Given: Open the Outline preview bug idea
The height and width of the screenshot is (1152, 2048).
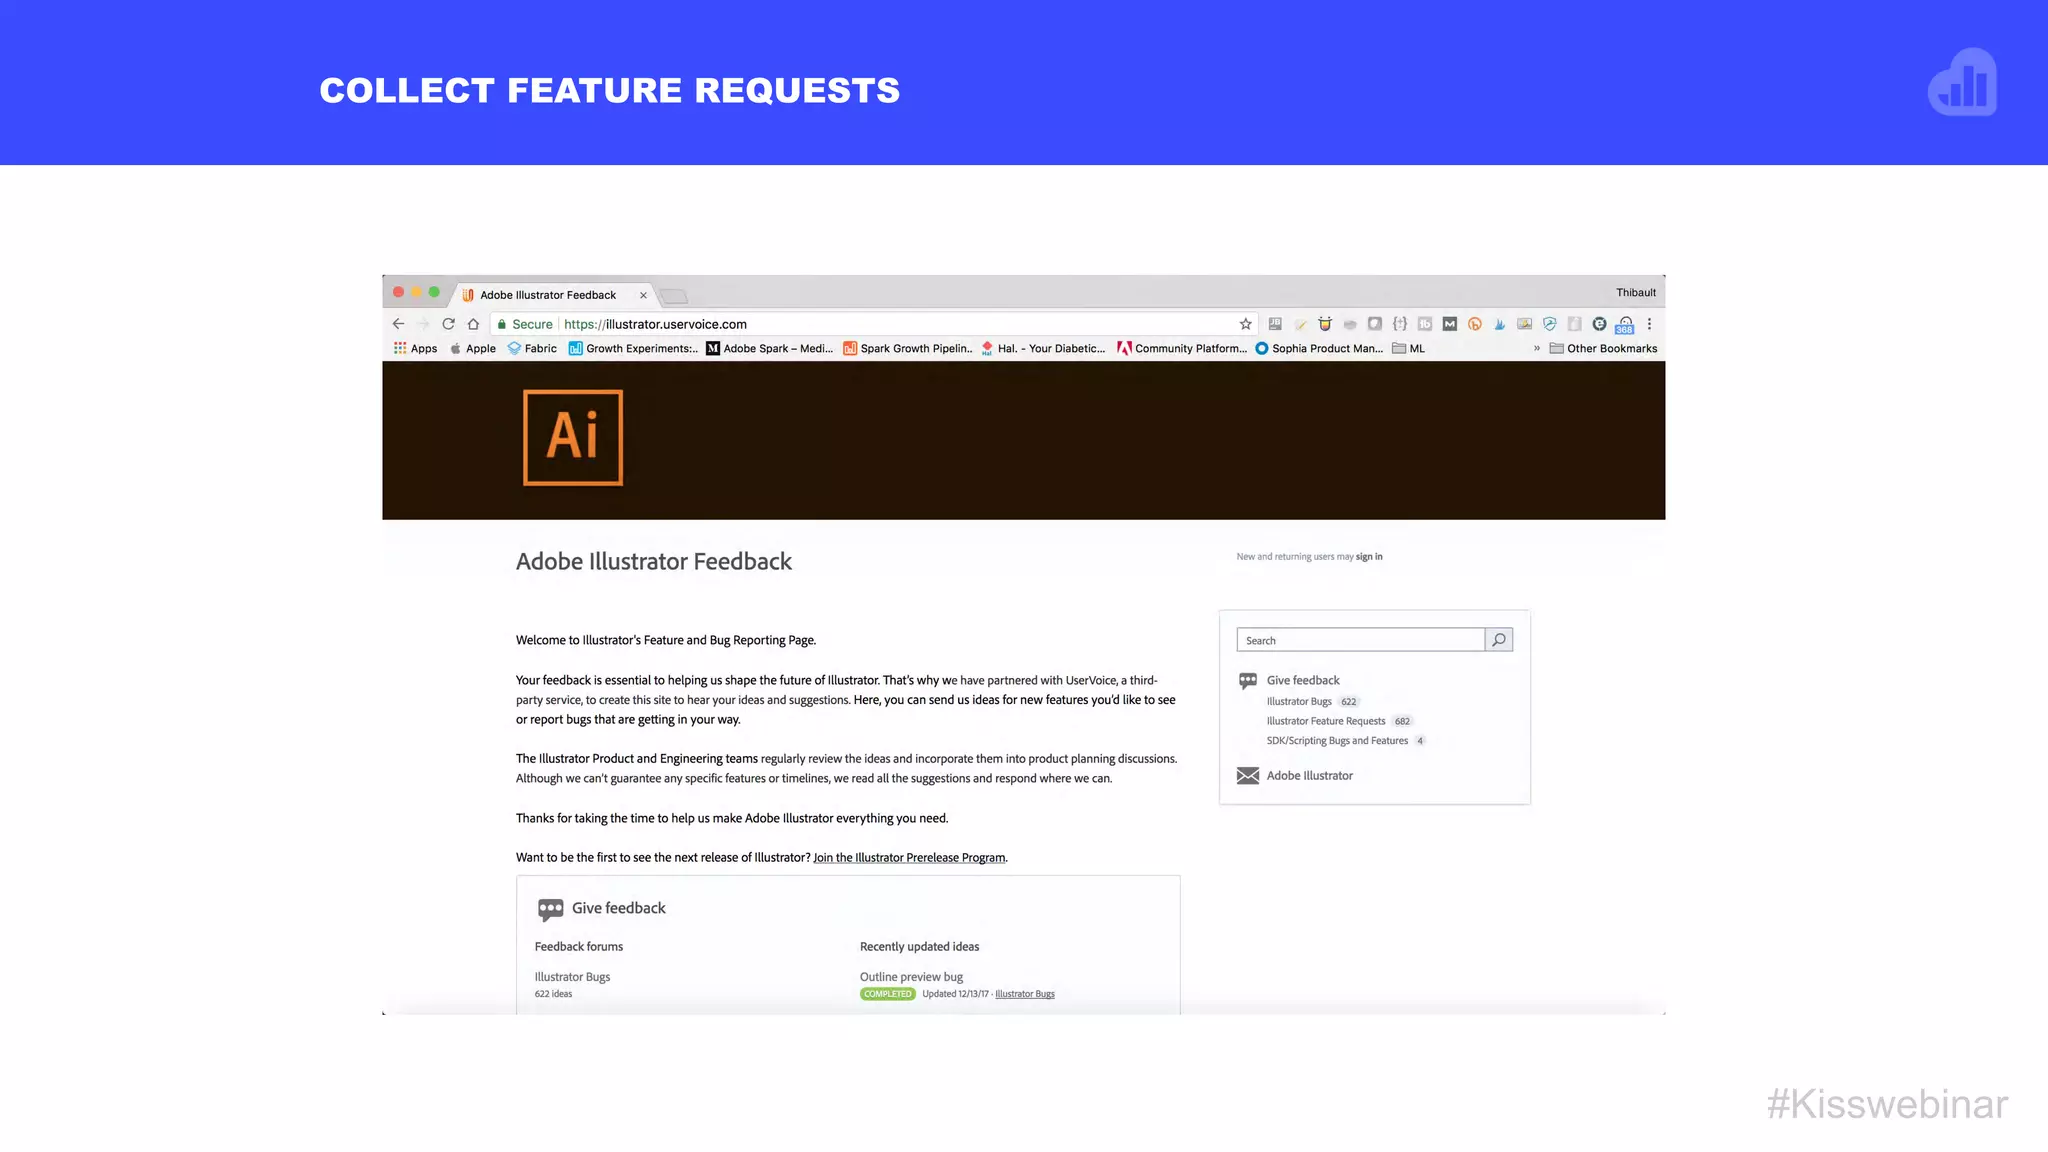Looking at the screenshot, I should [x=911, y=977].
